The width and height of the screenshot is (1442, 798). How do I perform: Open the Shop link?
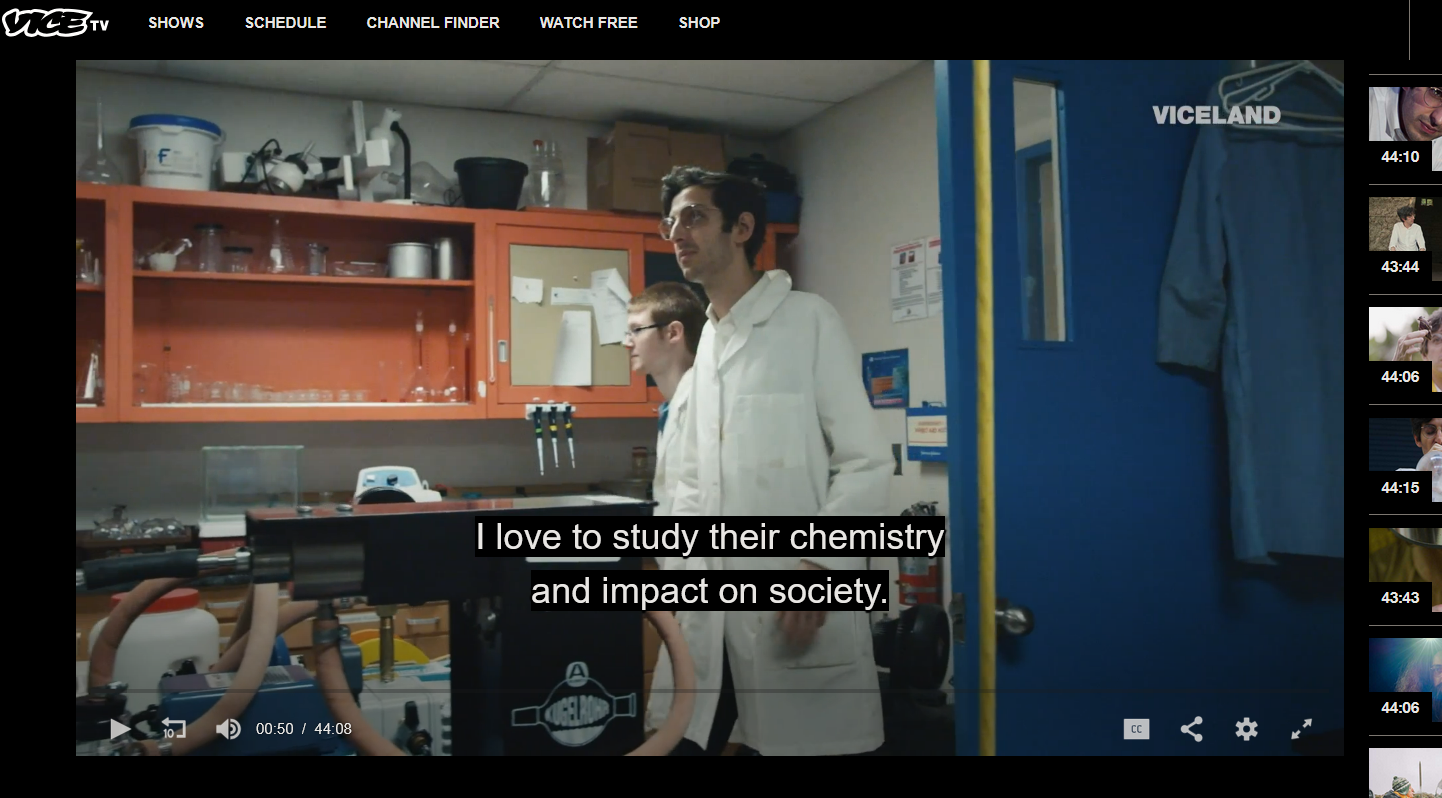tap(699, 22)
